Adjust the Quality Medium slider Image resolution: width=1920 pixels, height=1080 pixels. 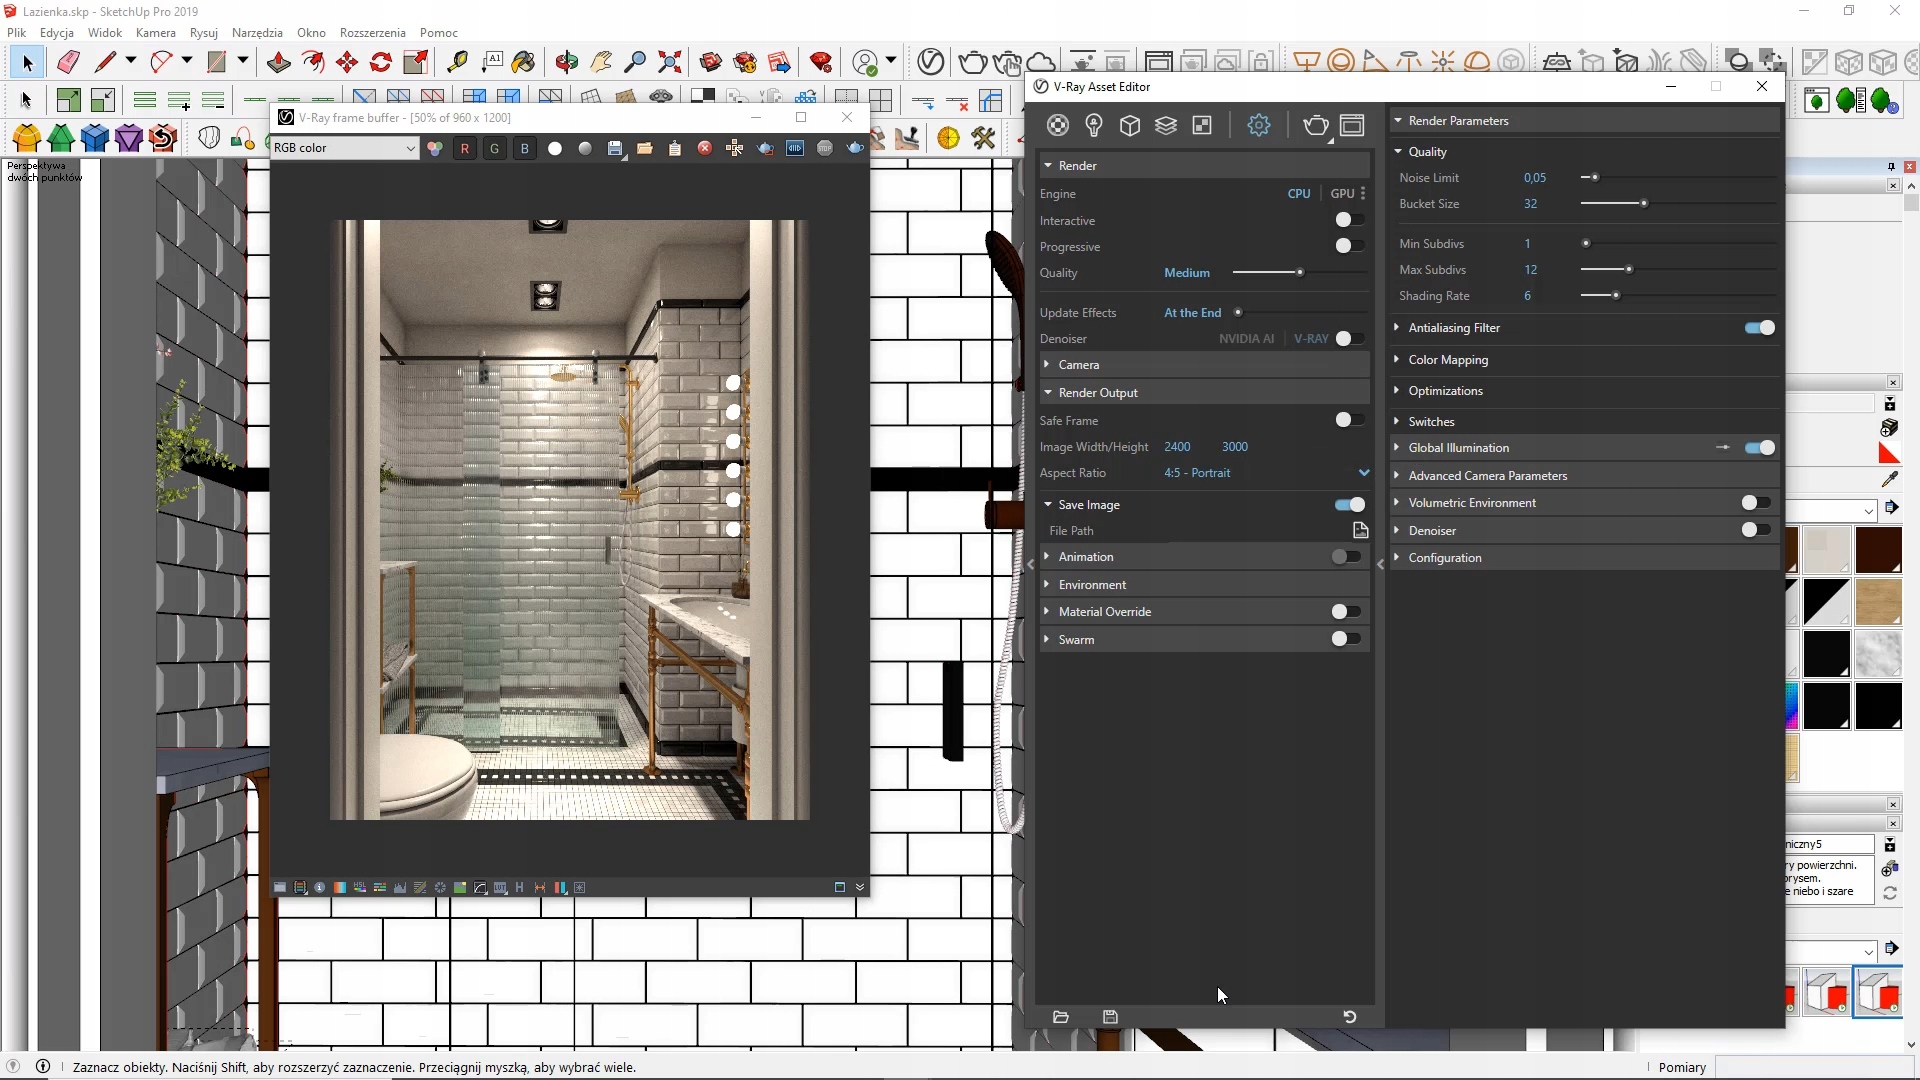(1299, 273)
